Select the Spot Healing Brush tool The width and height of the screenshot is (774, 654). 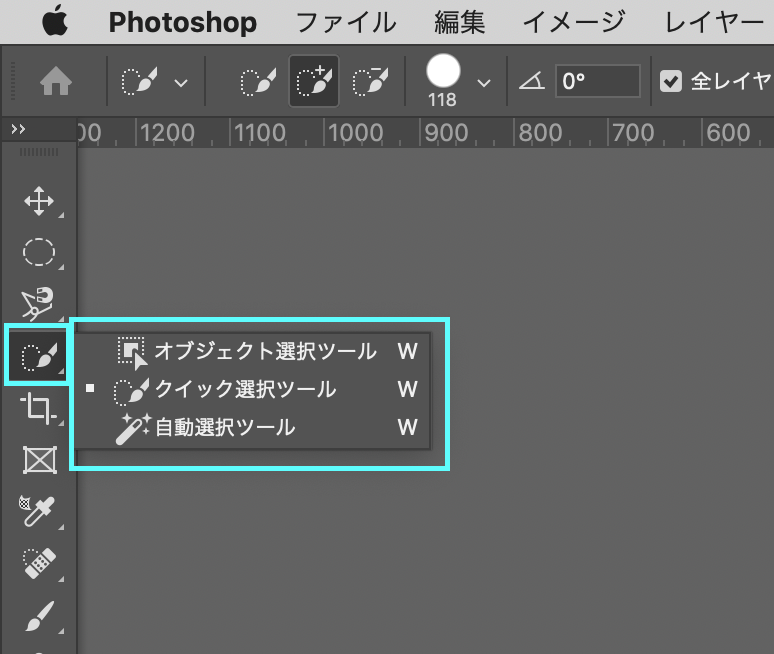click(39, 564)
